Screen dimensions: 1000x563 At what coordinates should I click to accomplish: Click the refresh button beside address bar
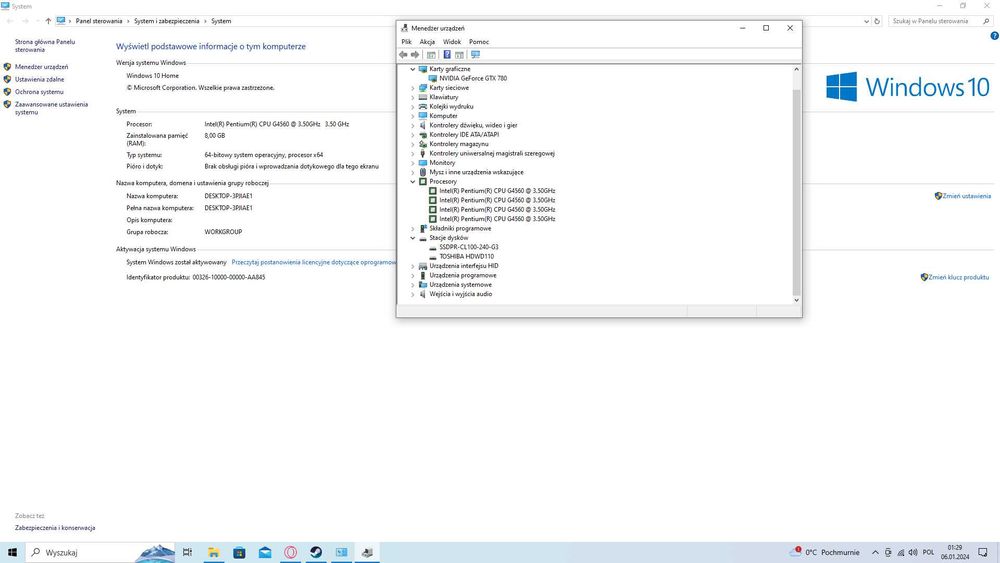[877, 21]
